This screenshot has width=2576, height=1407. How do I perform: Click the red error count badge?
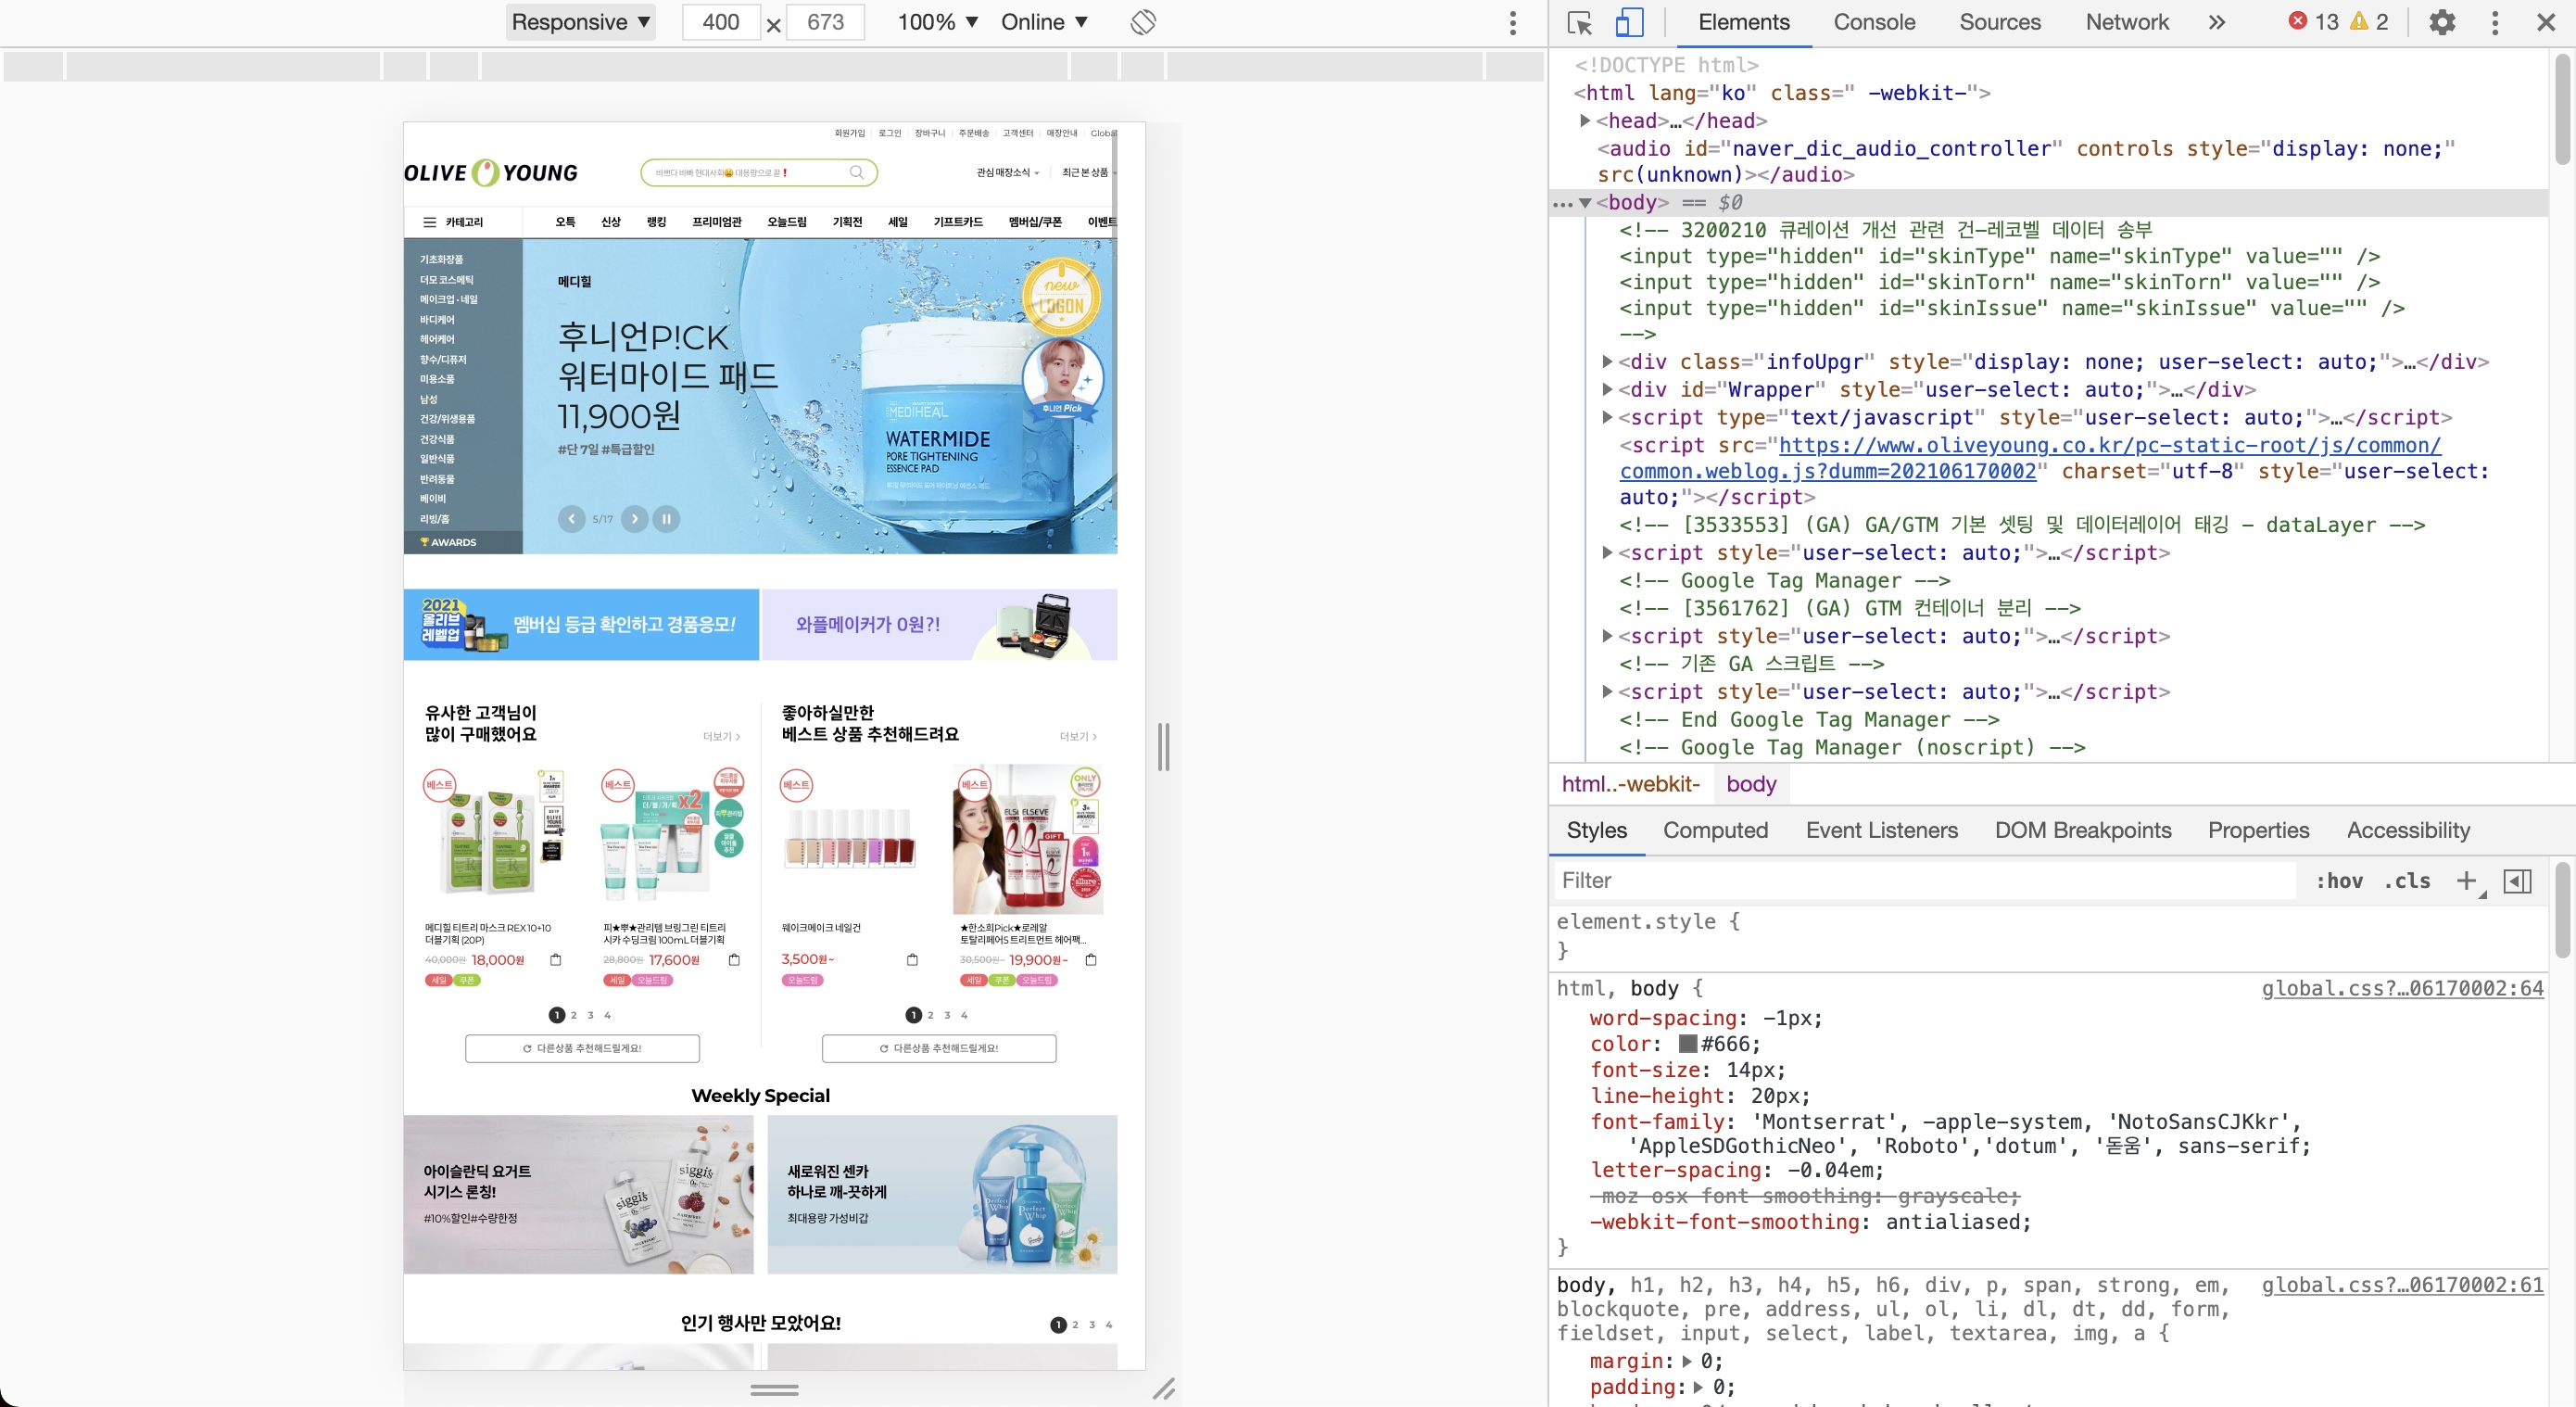coord(2313,22)
